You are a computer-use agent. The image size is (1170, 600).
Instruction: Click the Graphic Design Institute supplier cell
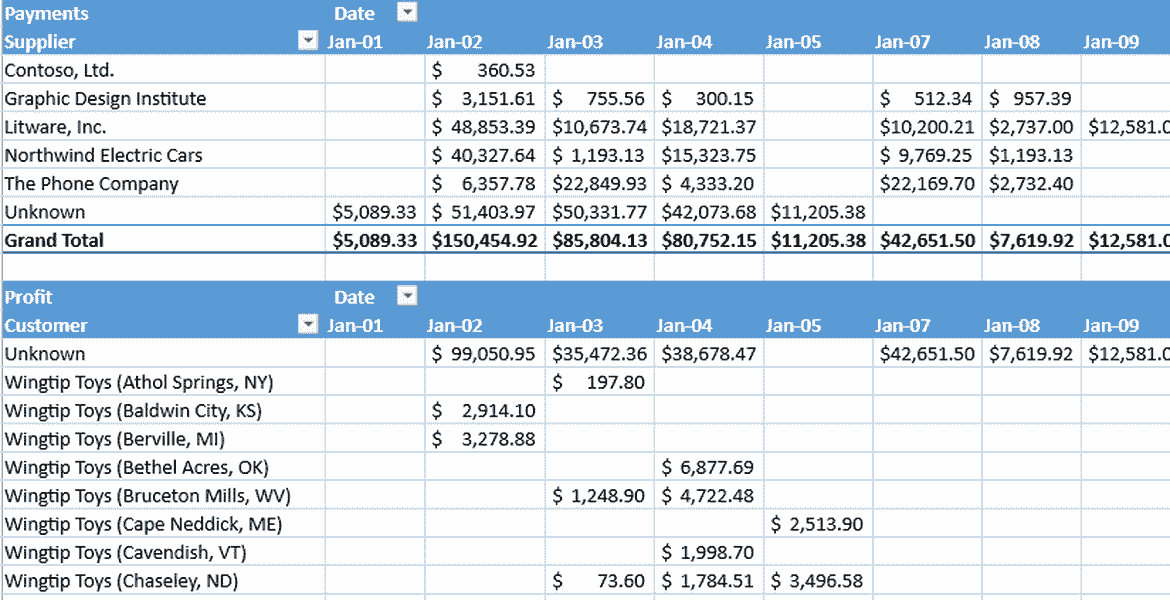click(x=105, y=98)
